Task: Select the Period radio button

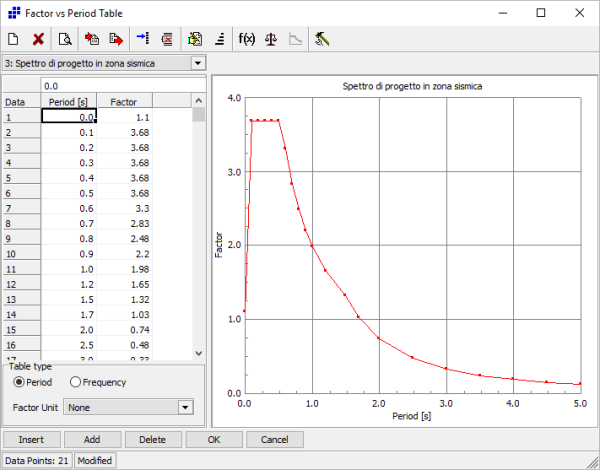Action: coord(18,382)
